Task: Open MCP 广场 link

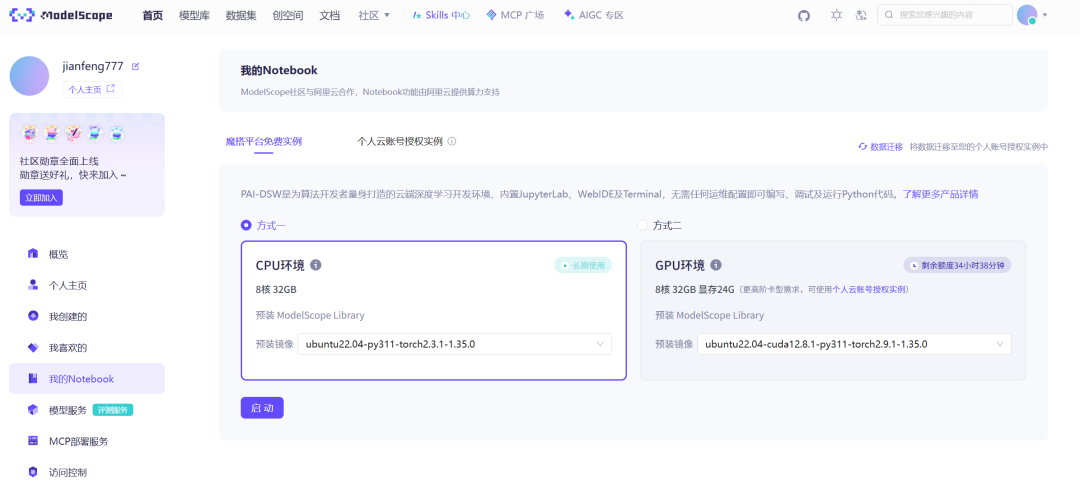Action: (515, 15)
